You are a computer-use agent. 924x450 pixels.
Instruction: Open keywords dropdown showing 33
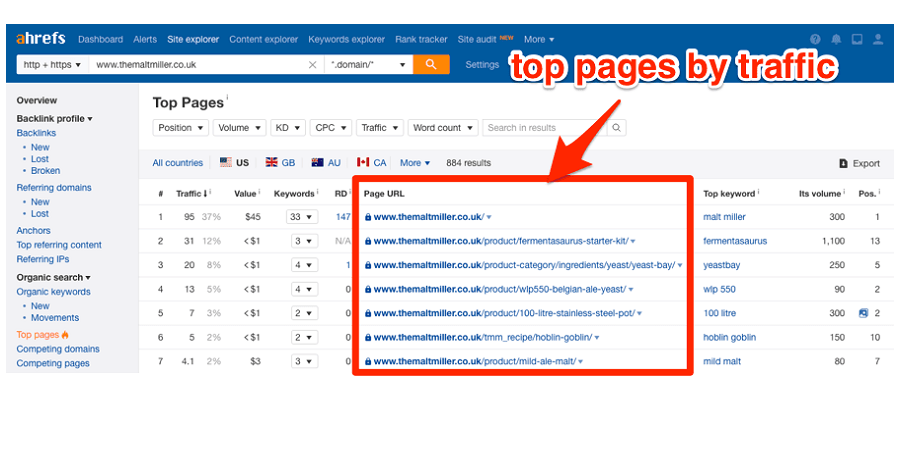tap(302, 217)
